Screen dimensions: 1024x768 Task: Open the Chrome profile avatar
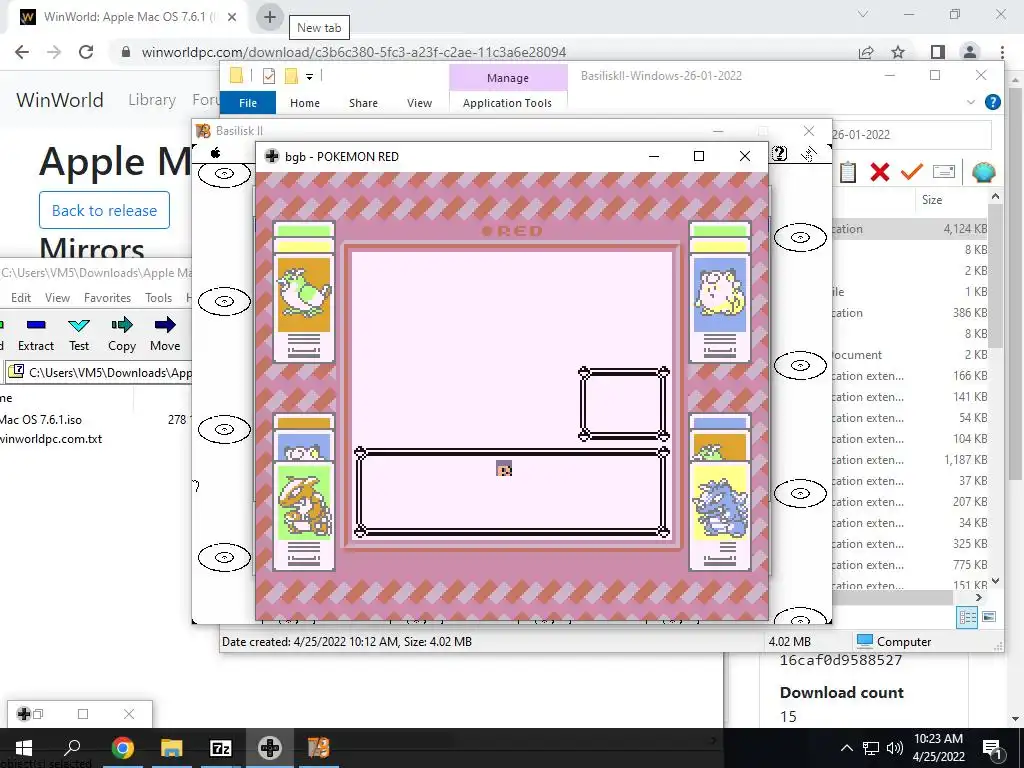tap(970, 52)
